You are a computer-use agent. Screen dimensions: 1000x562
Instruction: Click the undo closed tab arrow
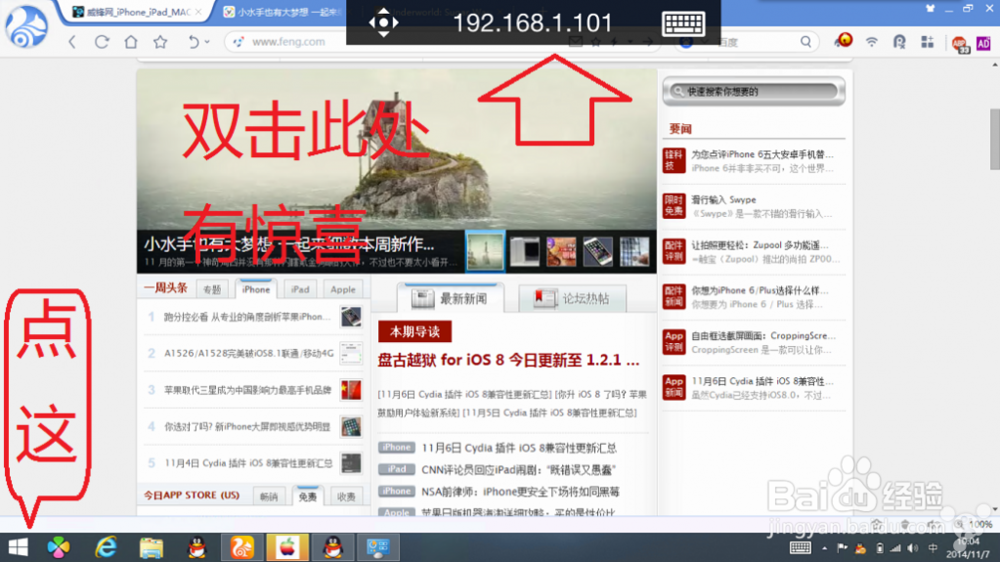(x=193, y=42)
